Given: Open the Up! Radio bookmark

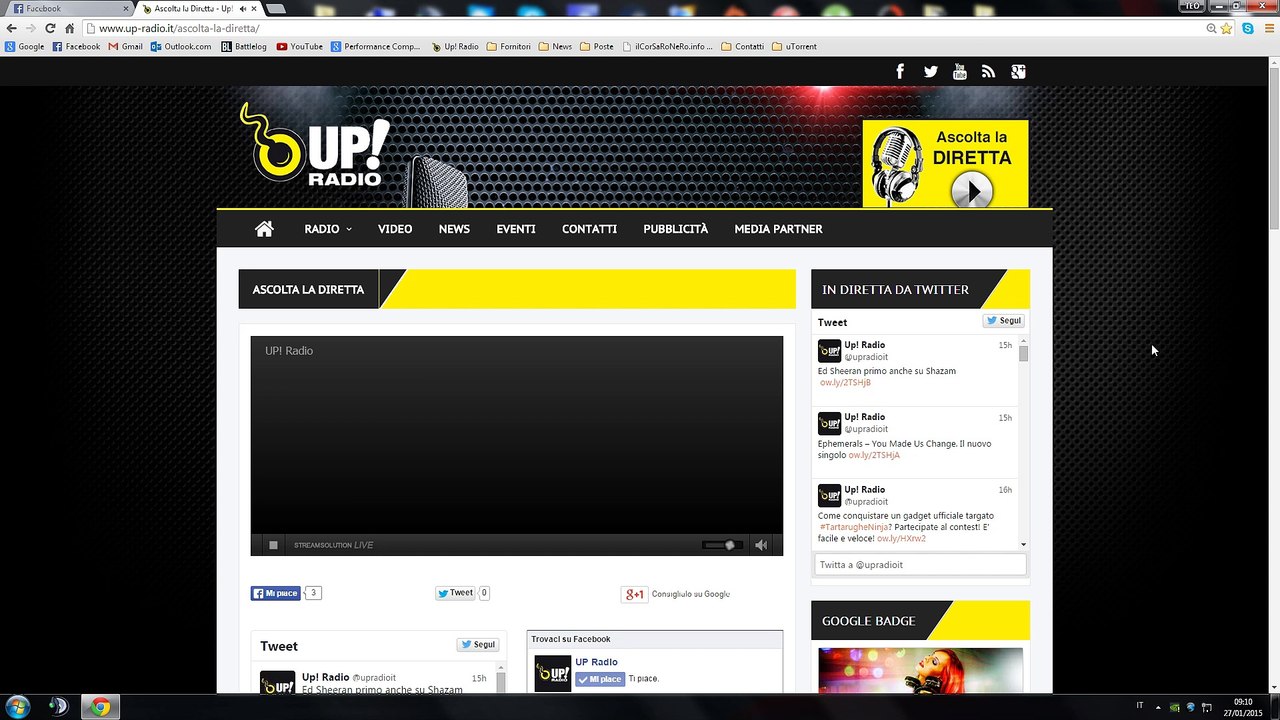Looking at the screenshot, I should (455, 47).
